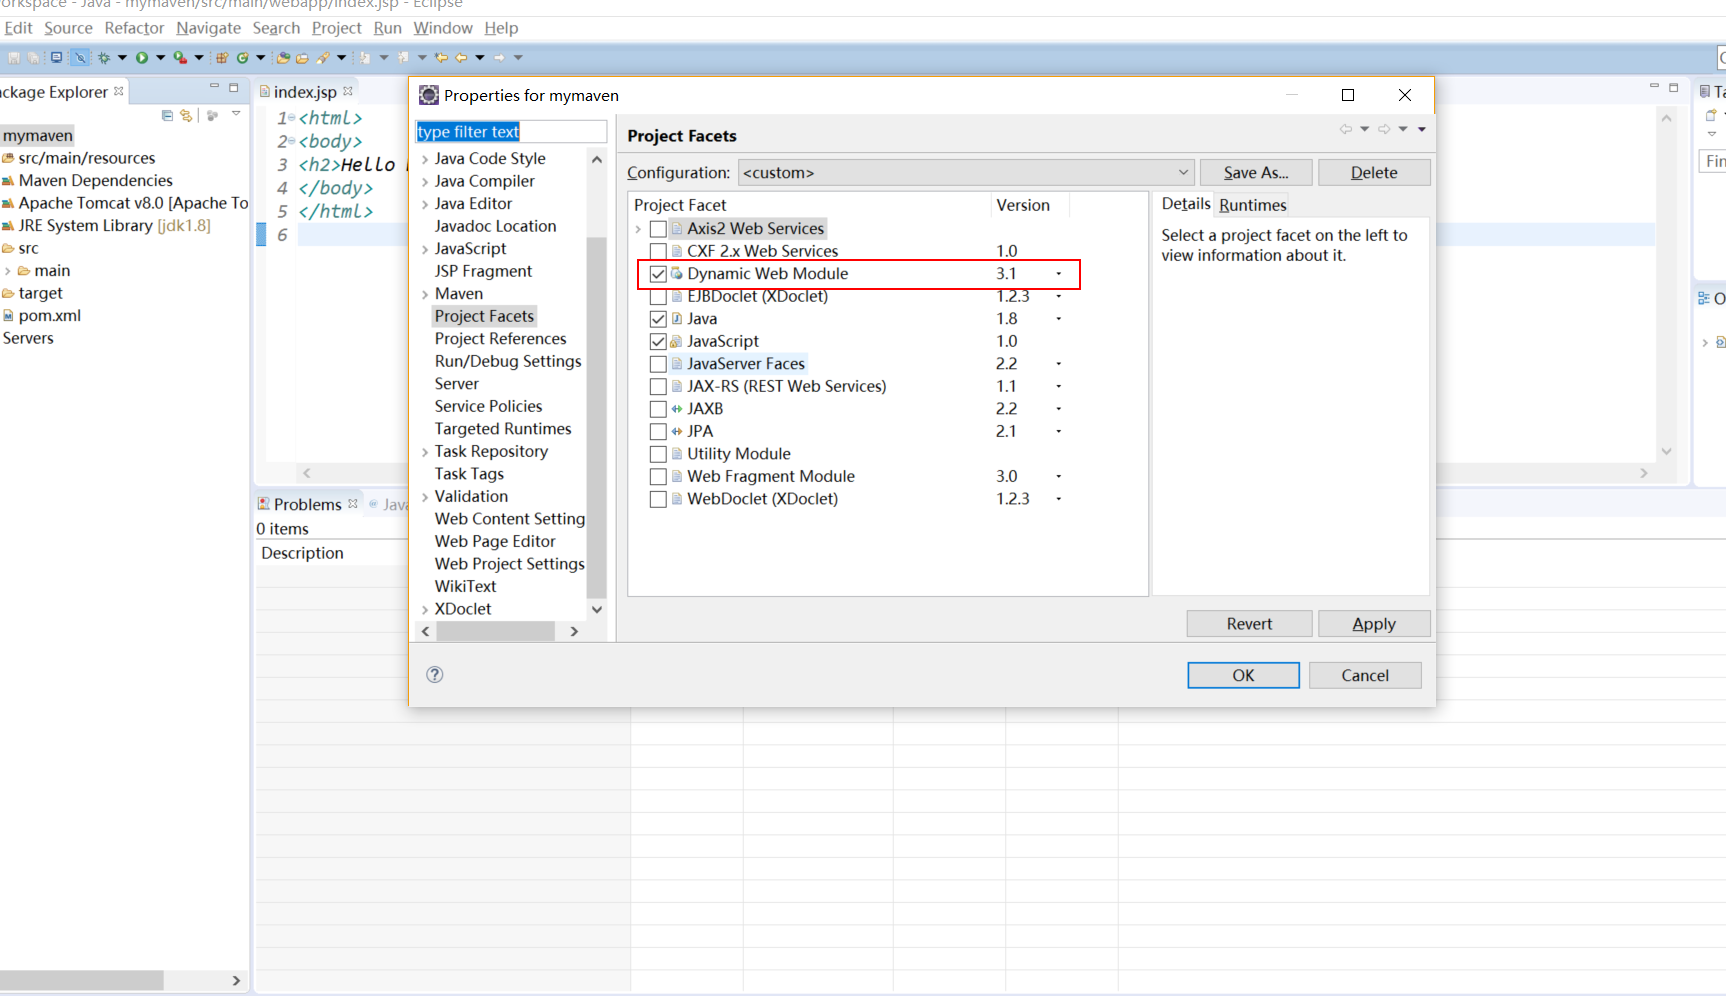
Task: Select Targeted Runtimes in properties tree
Action: click(x=503, y=429)
